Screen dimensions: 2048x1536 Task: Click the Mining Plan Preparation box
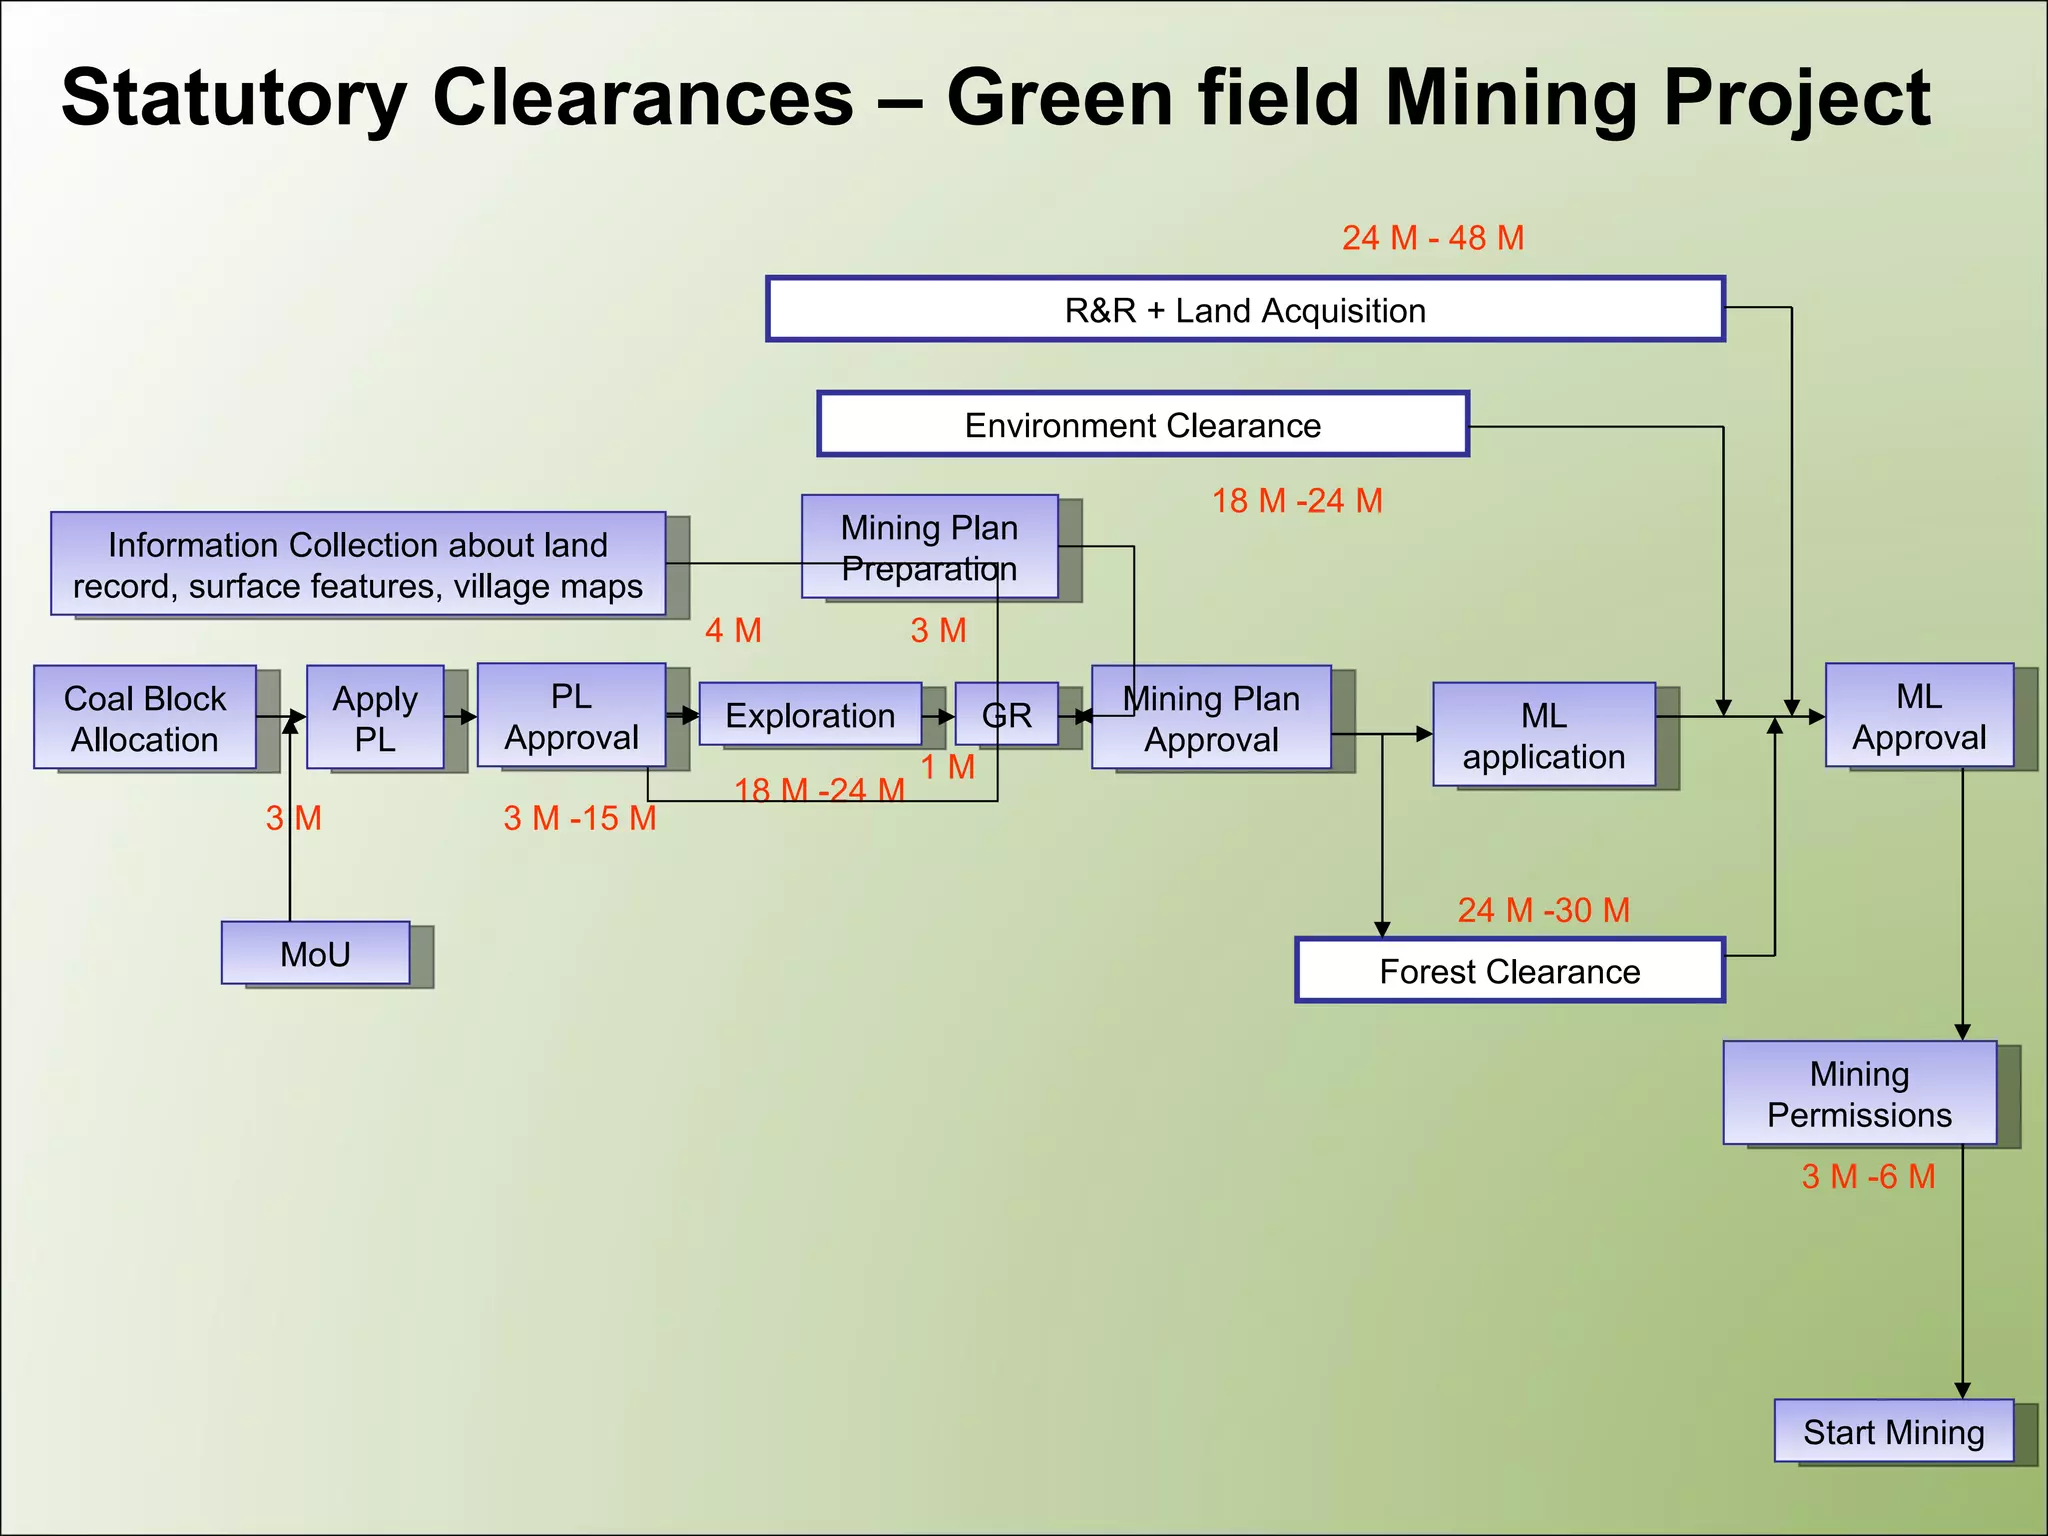[929, 546]
